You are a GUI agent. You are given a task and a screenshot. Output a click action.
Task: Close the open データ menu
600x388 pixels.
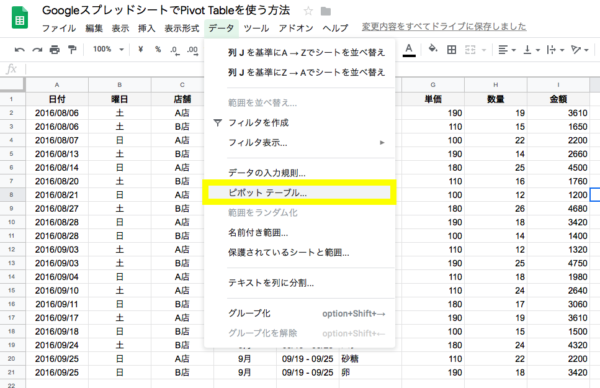(x=221, y=28)
